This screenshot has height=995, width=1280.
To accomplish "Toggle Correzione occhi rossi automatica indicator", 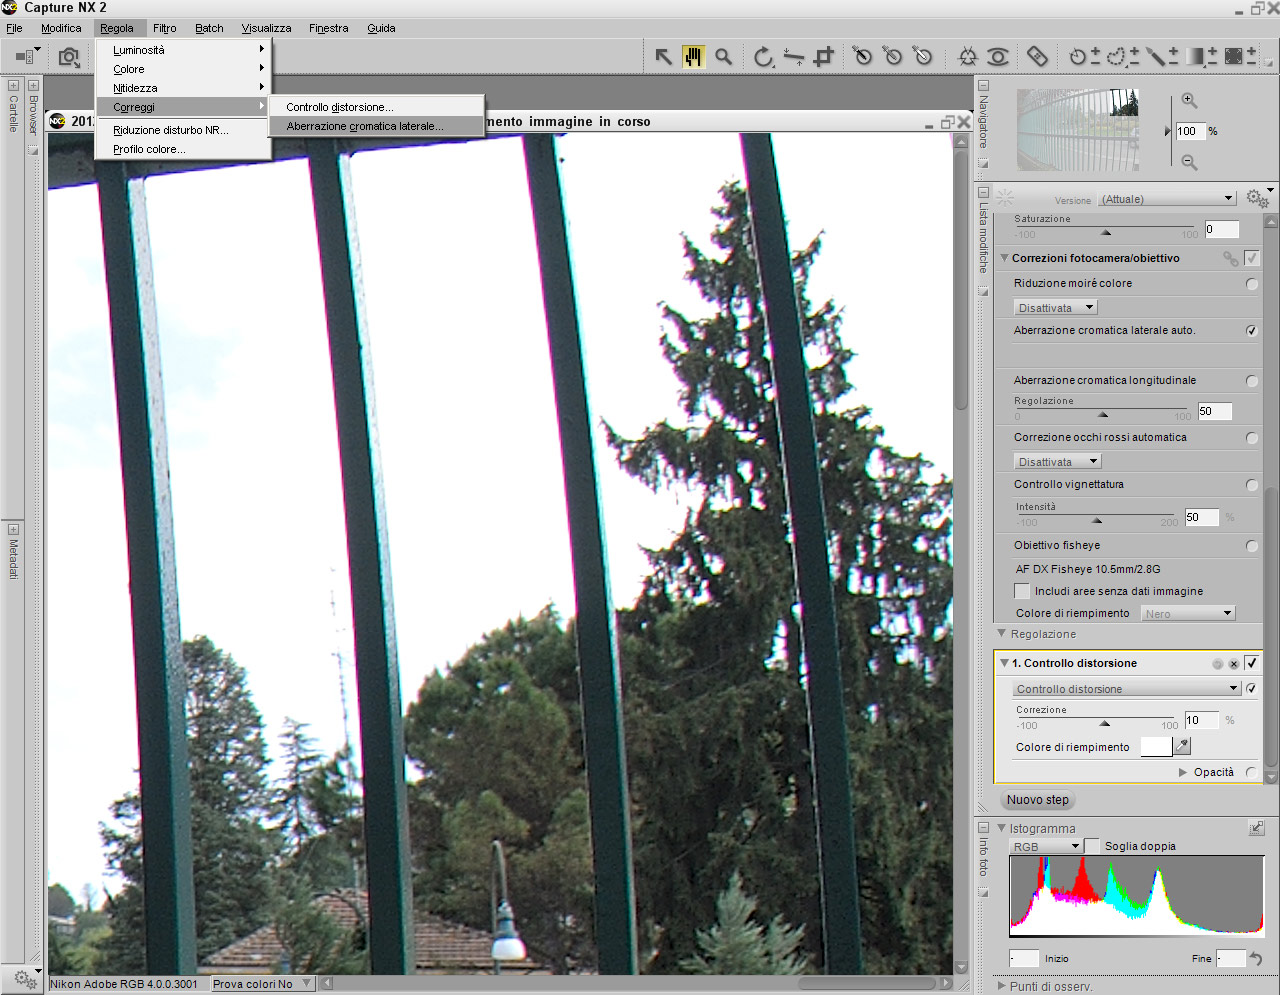I will (x=1252, y=438).
